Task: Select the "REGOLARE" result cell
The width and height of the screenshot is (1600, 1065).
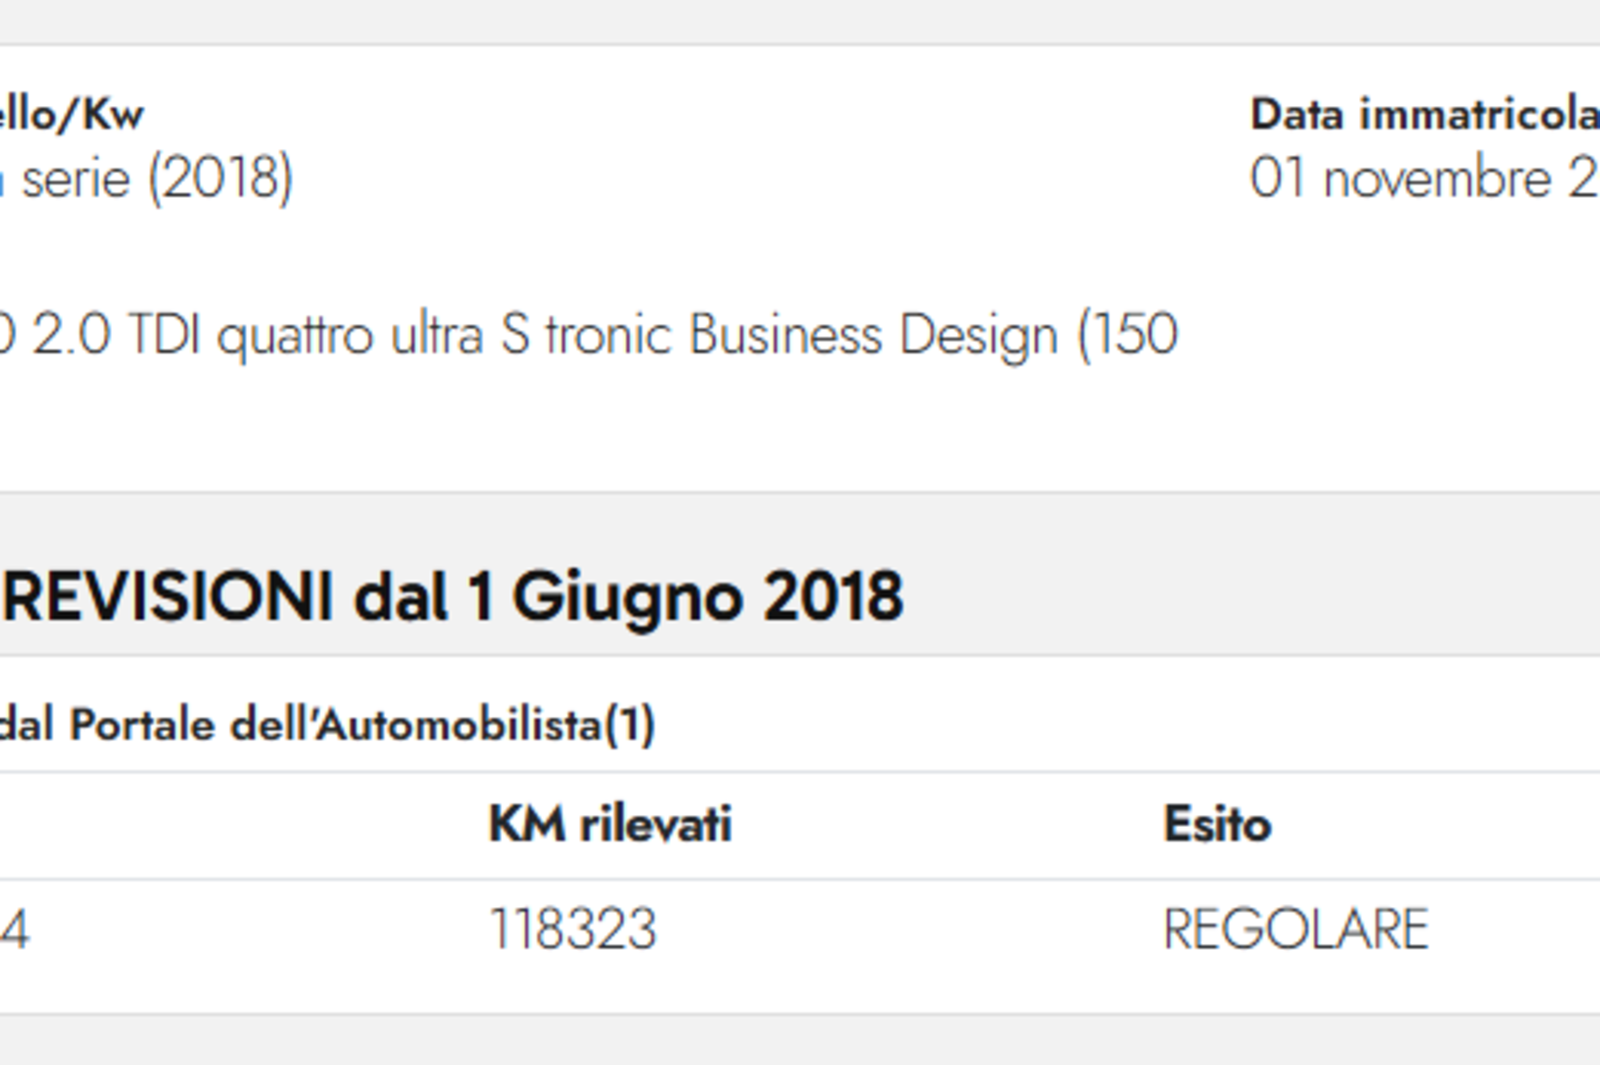Action: coord(1296,929)
